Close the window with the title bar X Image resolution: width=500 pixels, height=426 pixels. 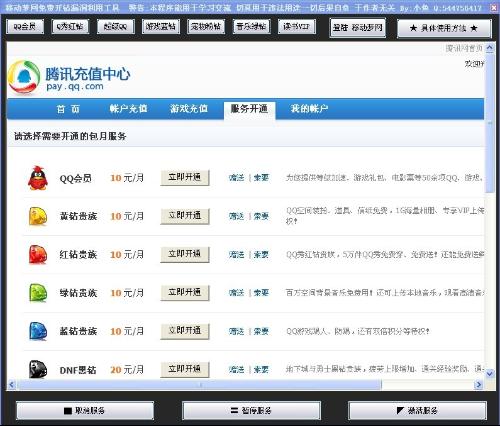tap(494, 7)
